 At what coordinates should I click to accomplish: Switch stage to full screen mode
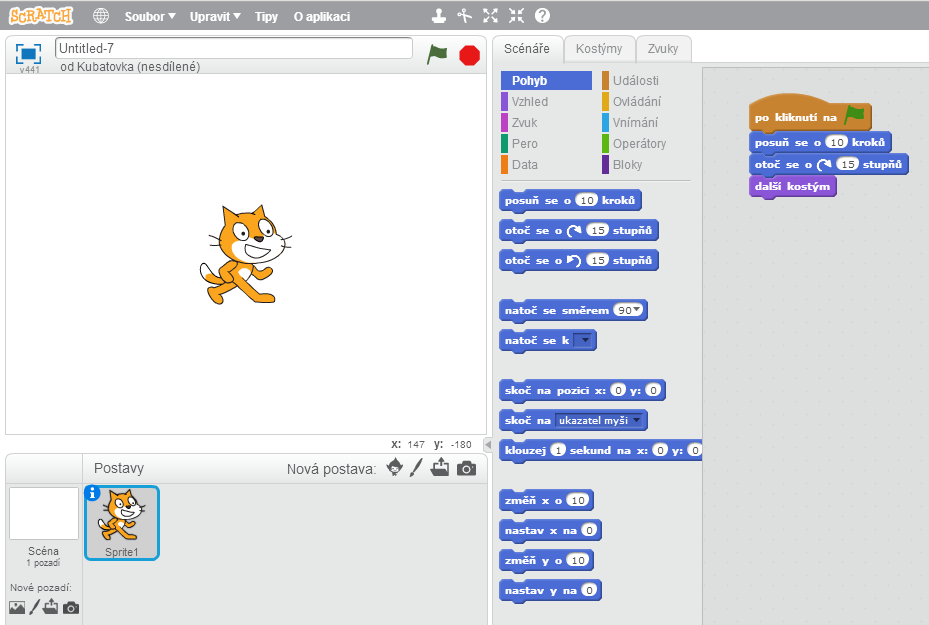28,54
